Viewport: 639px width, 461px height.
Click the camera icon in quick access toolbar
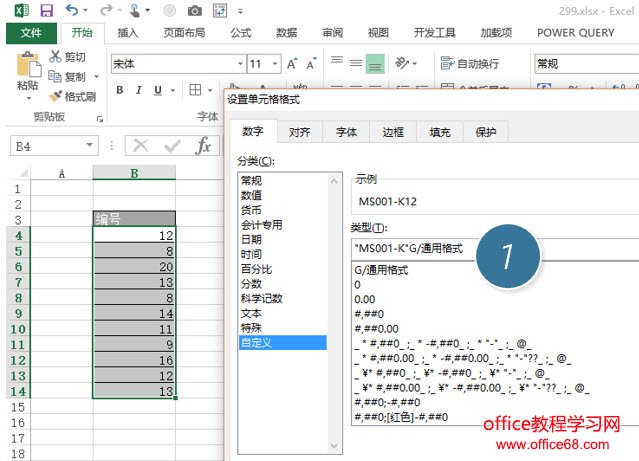[195, 11]
